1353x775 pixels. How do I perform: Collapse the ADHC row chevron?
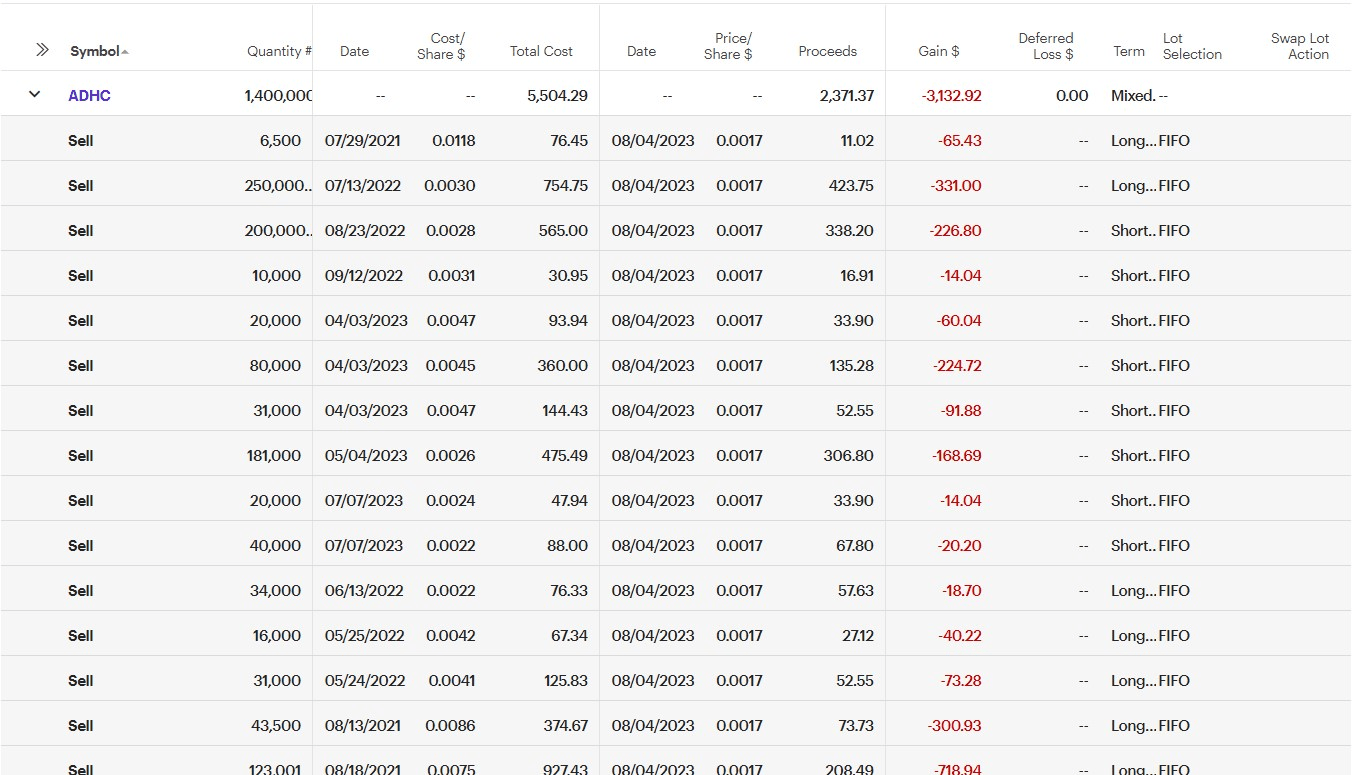click(x=35, y=94)
